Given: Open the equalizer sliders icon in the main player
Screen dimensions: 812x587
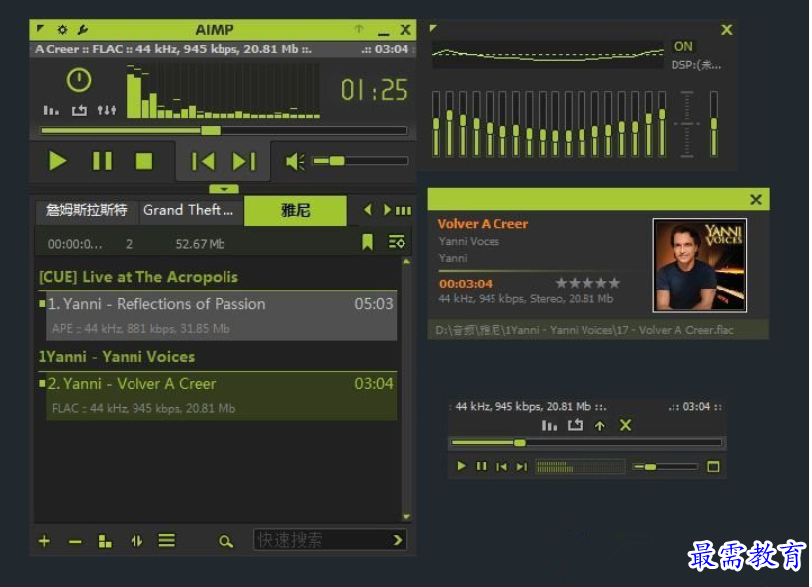Looking at the screenshot, I should 107,110.
